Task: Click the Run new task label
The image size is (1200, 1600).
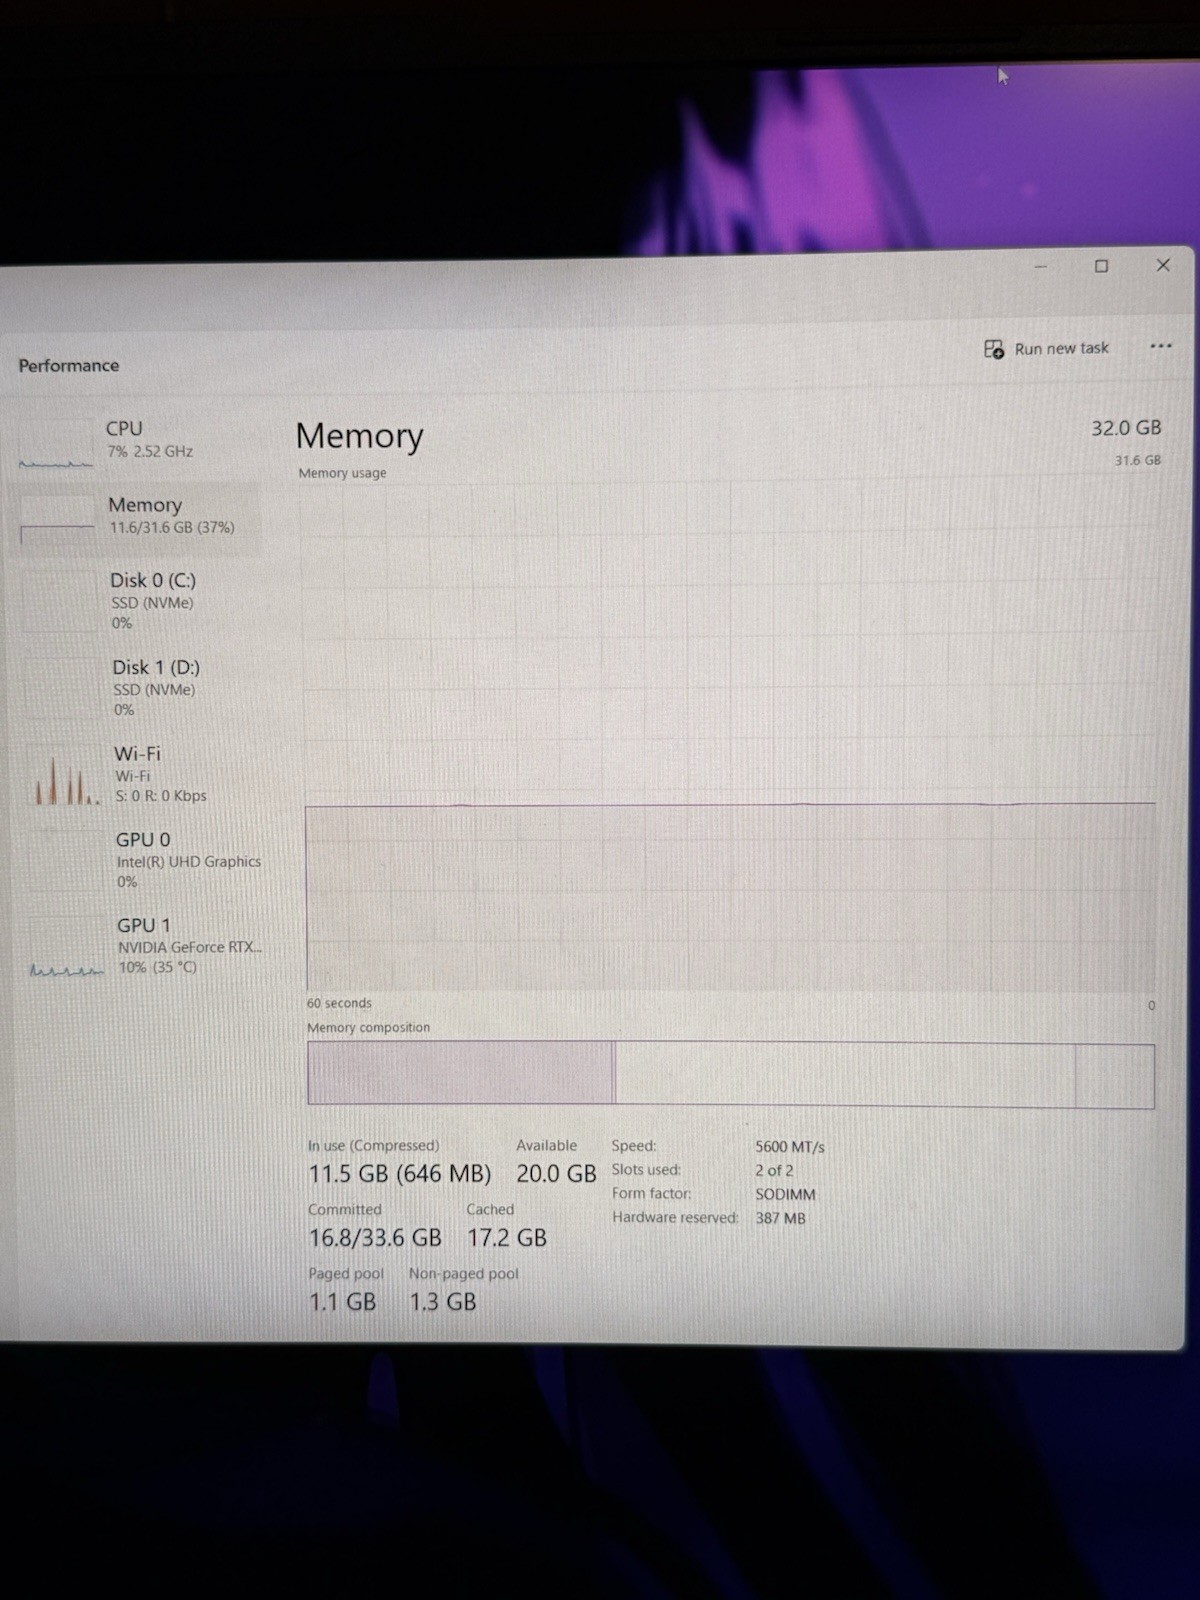Action: pyautogui.click(x=1061, y=349)
